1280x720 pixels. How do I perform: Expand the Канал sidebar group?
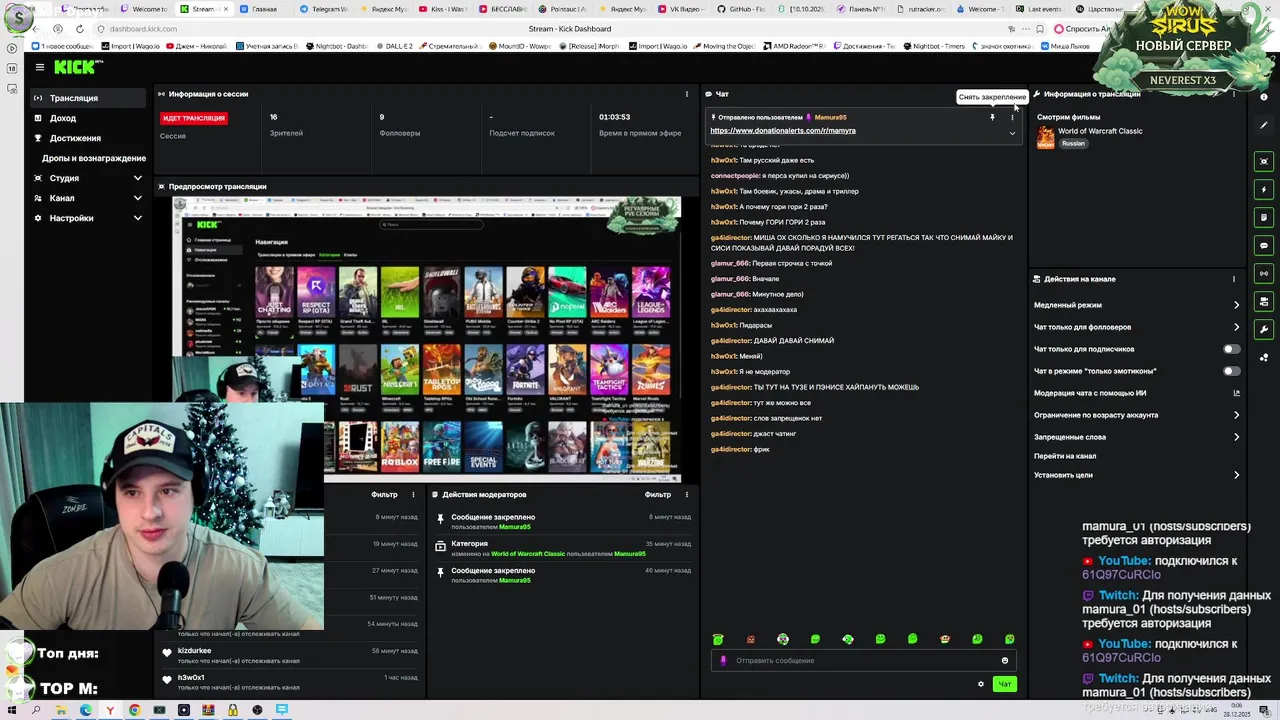pyautogui.click(x=88, y=198)
